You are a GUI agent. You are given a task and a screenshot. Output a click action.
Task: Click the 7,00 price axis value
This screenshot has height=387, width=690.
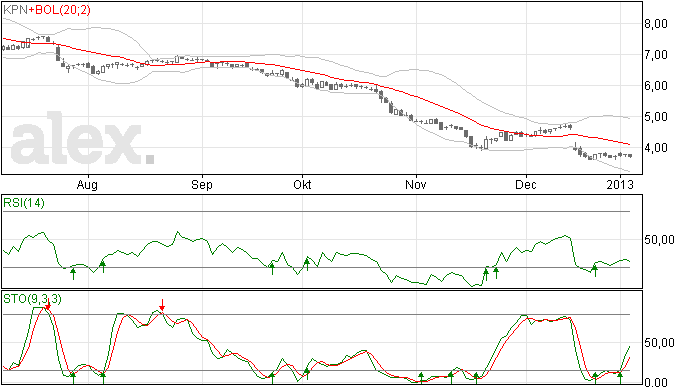tap(656, 55)
